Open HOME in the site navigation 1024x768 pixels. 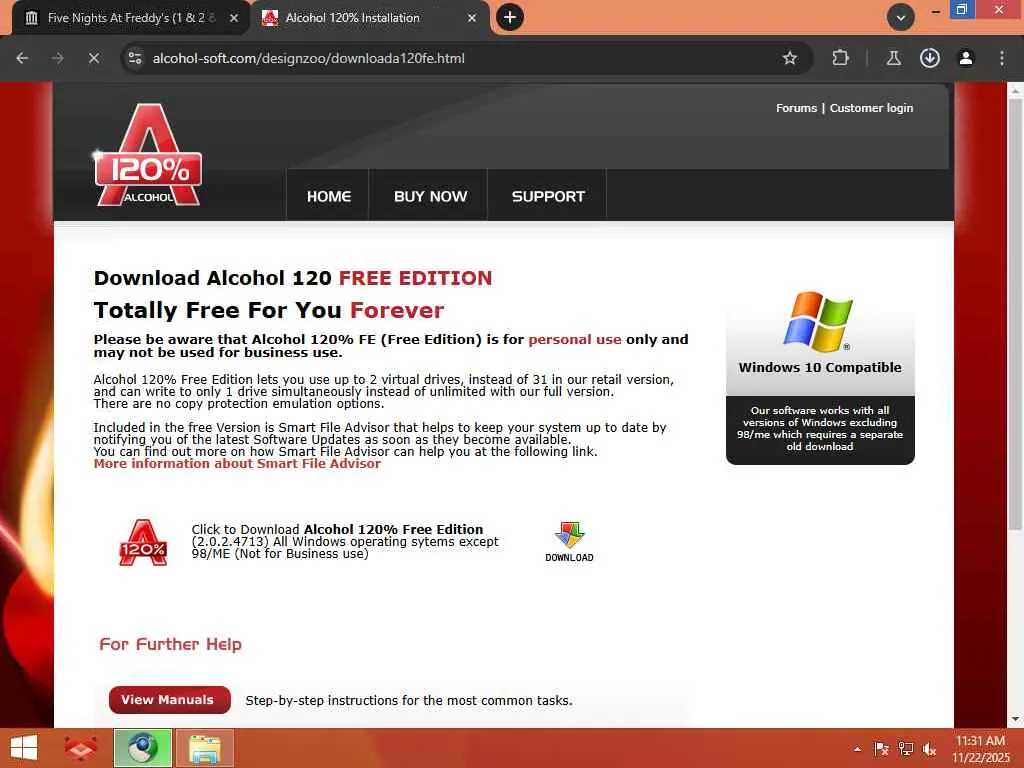click(328, 197)
